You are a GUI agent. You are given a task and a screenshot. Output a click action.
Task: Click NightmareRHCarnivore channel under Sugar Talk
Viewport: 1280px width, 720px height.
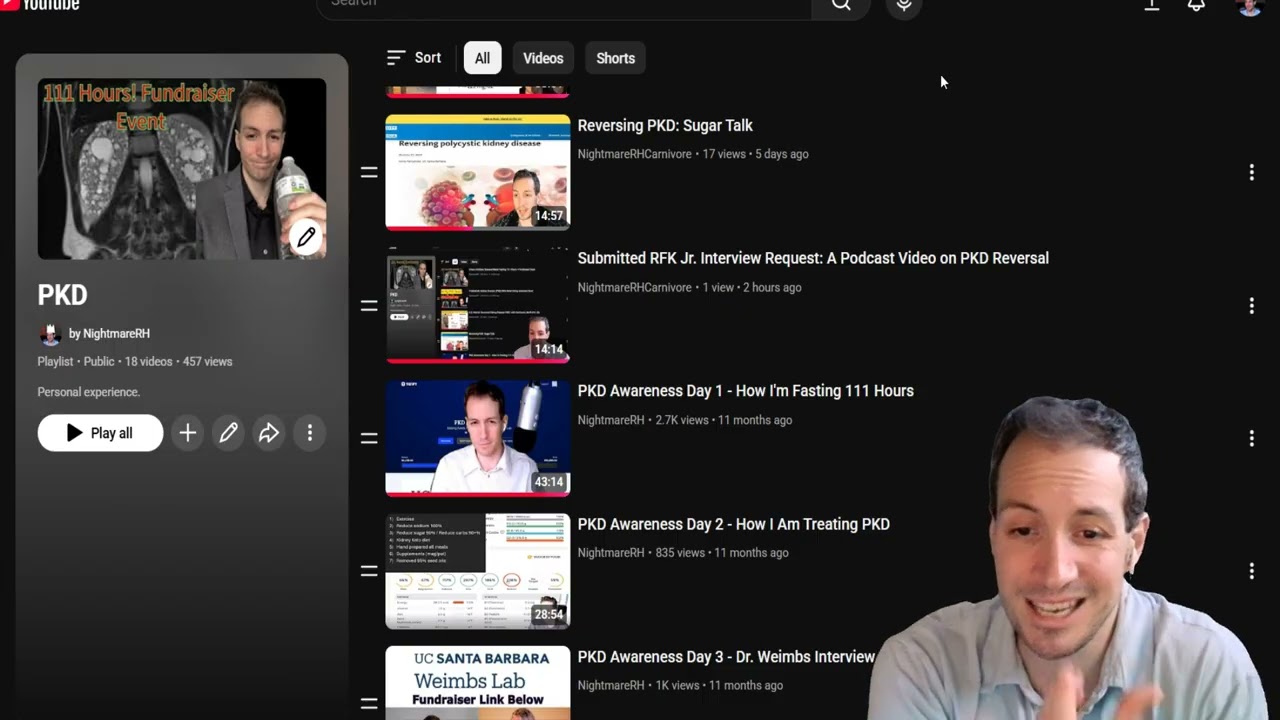point(635,154)
